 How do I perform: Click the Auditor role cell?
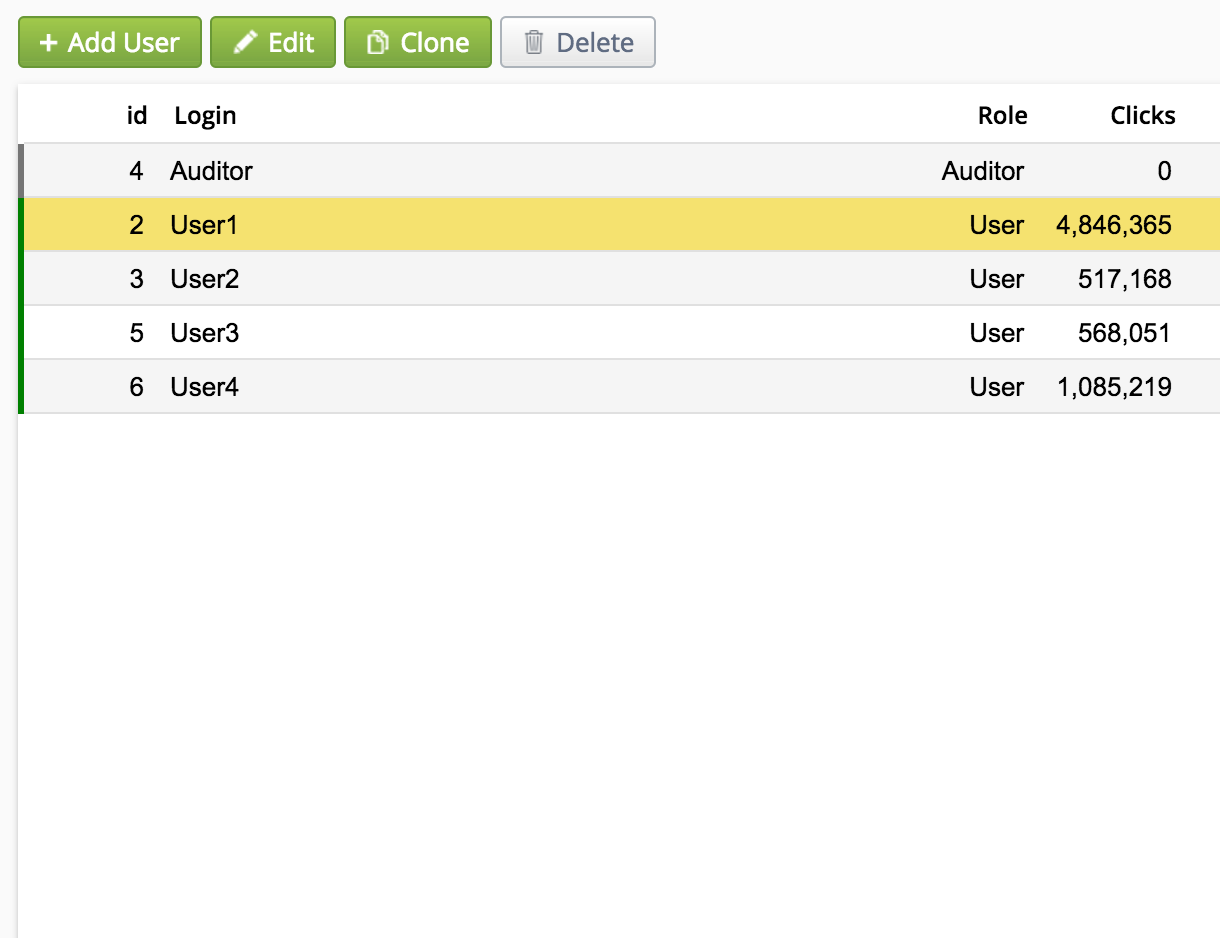tap(983, 171)
